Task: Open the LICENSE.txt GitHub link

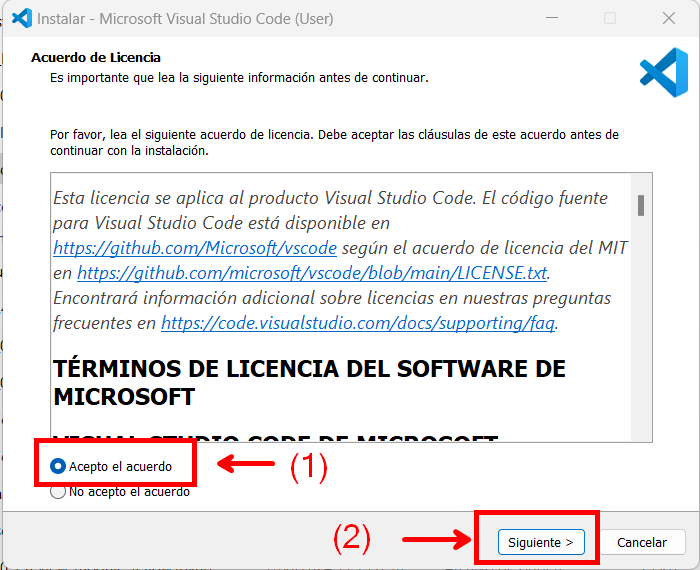Action: 312,273
